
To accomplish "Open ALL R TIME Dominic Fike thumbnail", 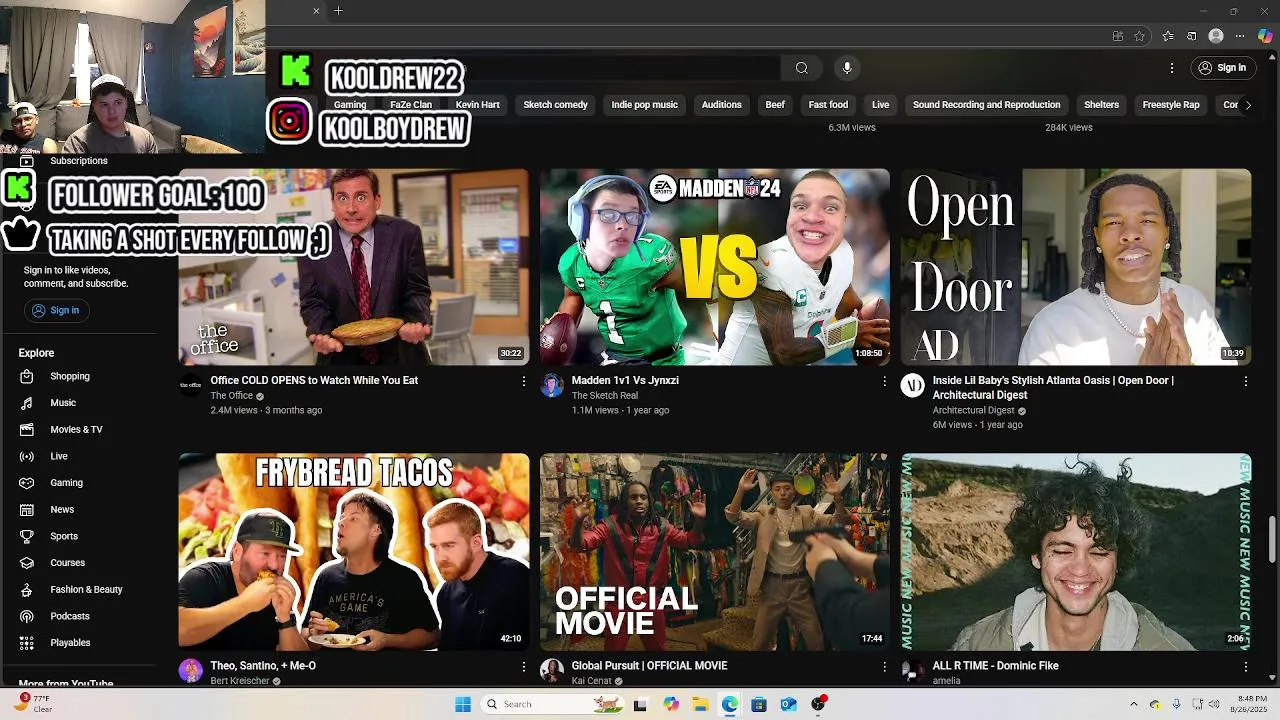I will point(1076,552).
